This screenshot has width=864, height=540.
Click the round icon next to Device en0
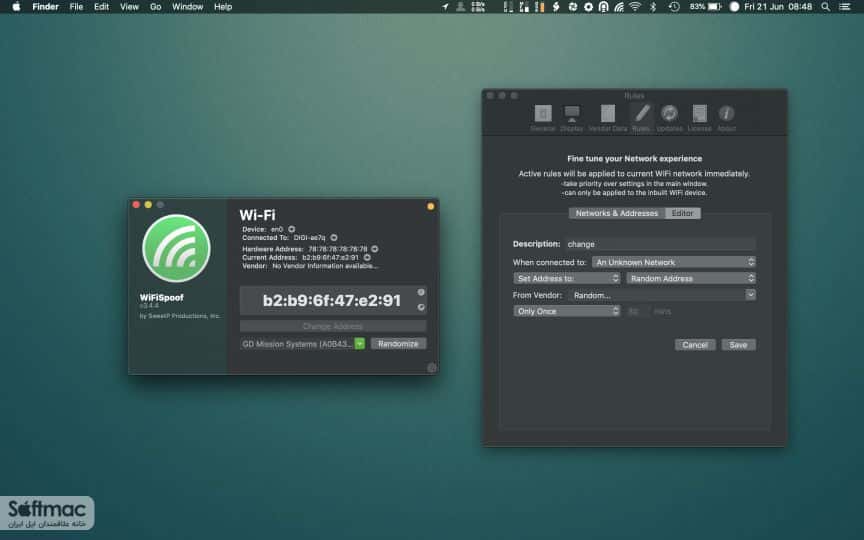click(x=291, y=229)
